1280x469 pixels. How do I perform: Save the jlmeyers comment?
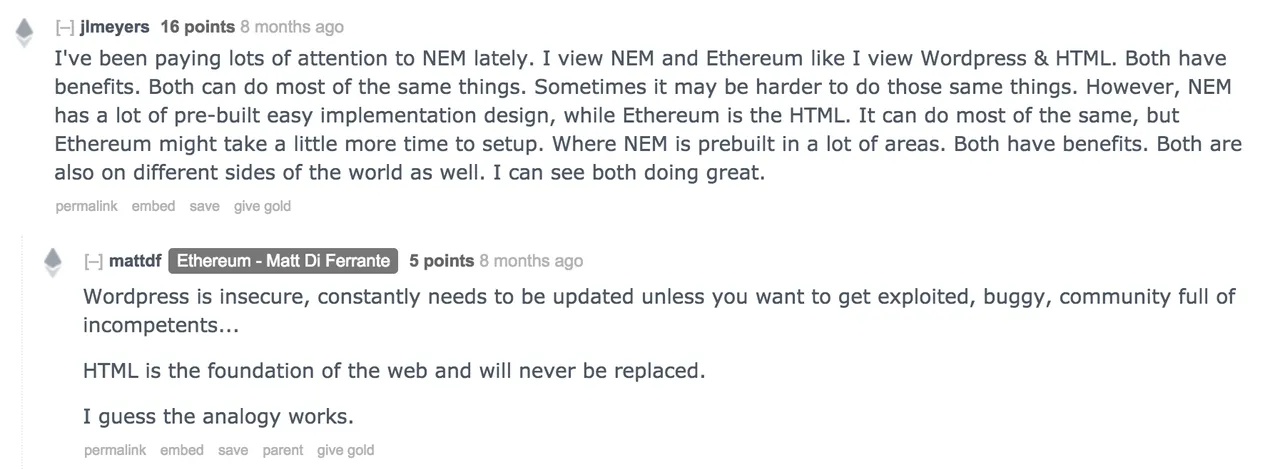(204, 206)
